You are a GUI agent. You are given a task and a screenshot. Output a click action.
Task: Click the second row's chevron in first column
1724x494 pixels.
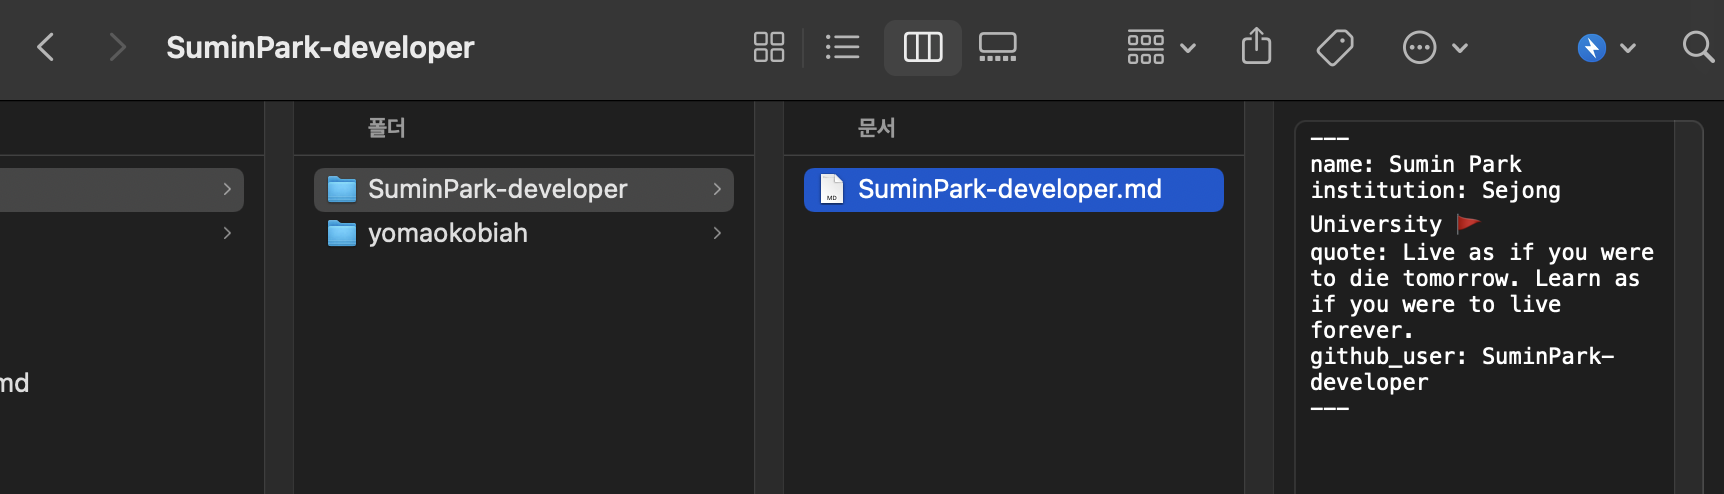tap(227, 233)
